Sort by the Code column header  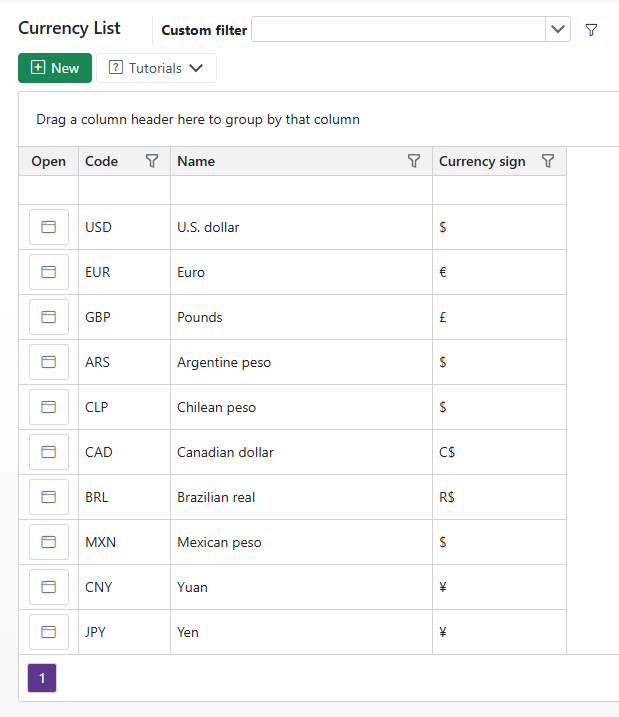tap(101, 161)
